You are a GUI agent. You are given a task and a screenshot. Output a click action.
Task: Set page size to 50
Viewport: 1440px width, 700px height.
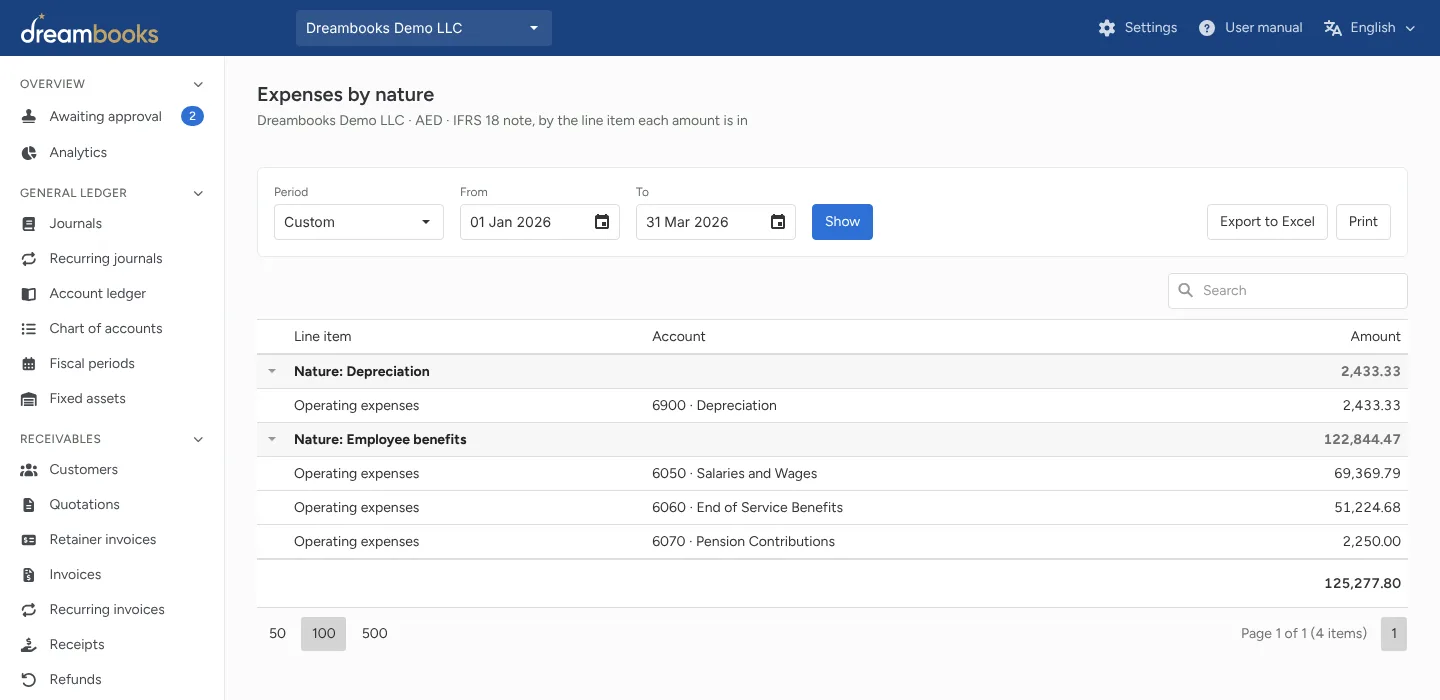[x=278, y=634]
